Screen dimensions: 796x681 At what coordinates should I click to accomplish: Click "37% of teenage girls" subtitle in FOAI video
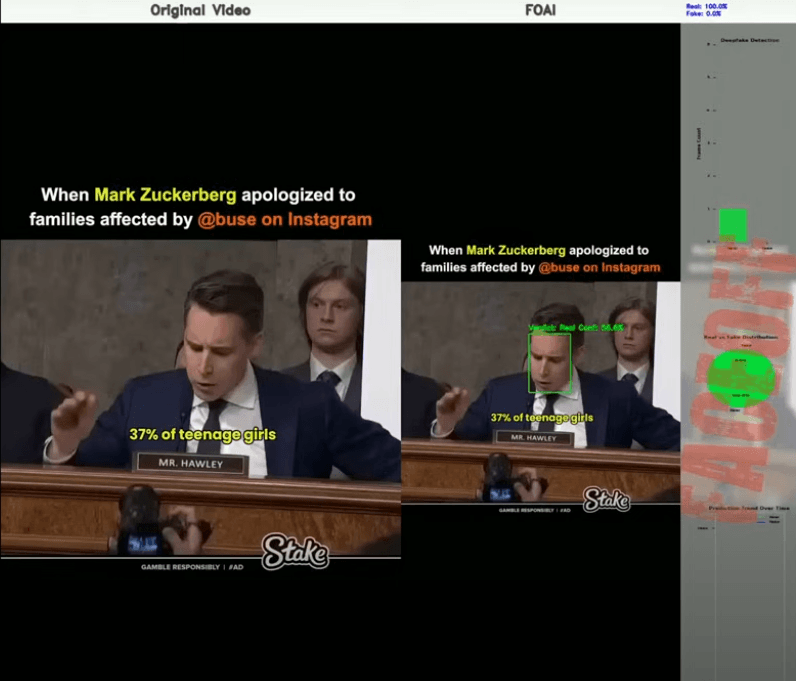click(542, 418)
